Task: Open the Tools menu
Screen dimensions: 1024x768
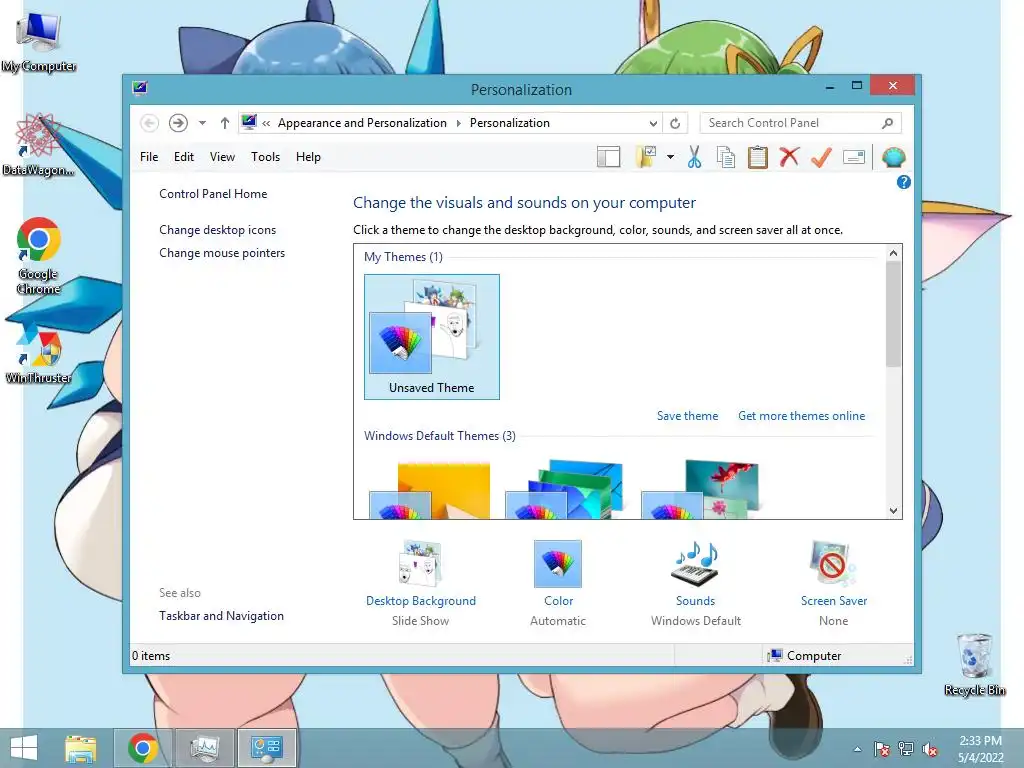Action: 265,157
